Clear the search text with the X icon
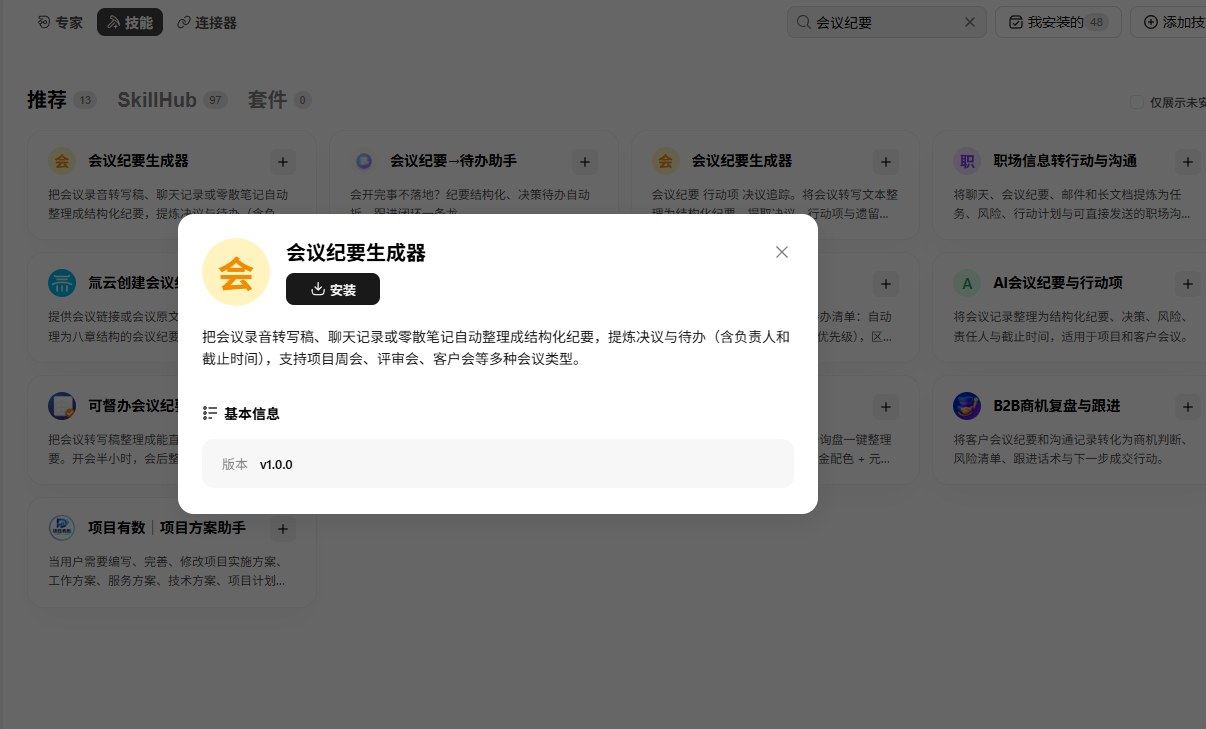Image resolution: width=1206 pixels, height=729 pixels. (x=969, y=22)
